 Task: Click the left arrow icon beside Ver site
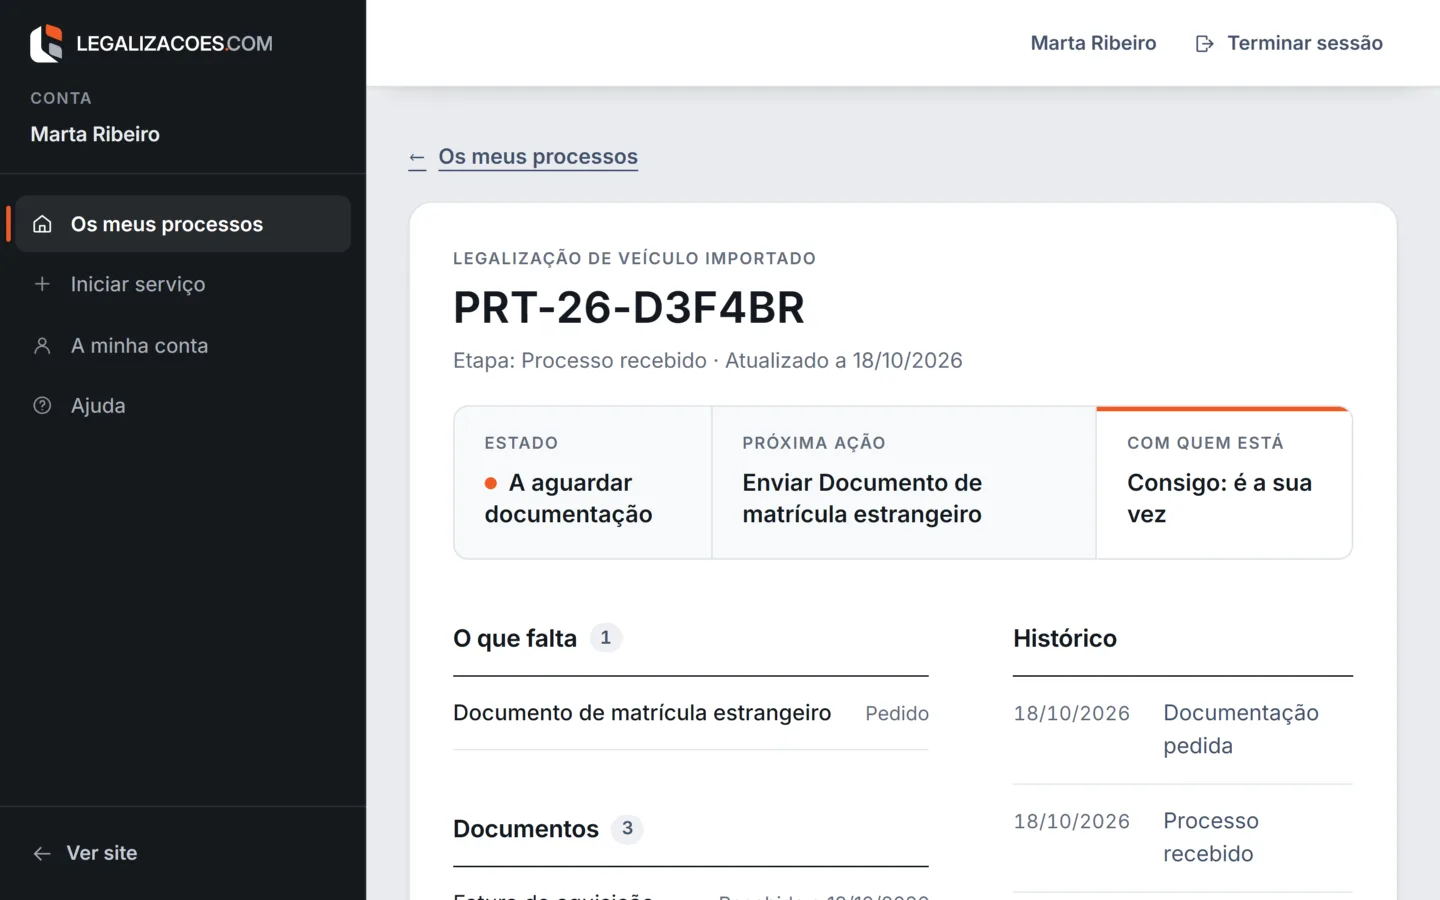click(42, 853)
